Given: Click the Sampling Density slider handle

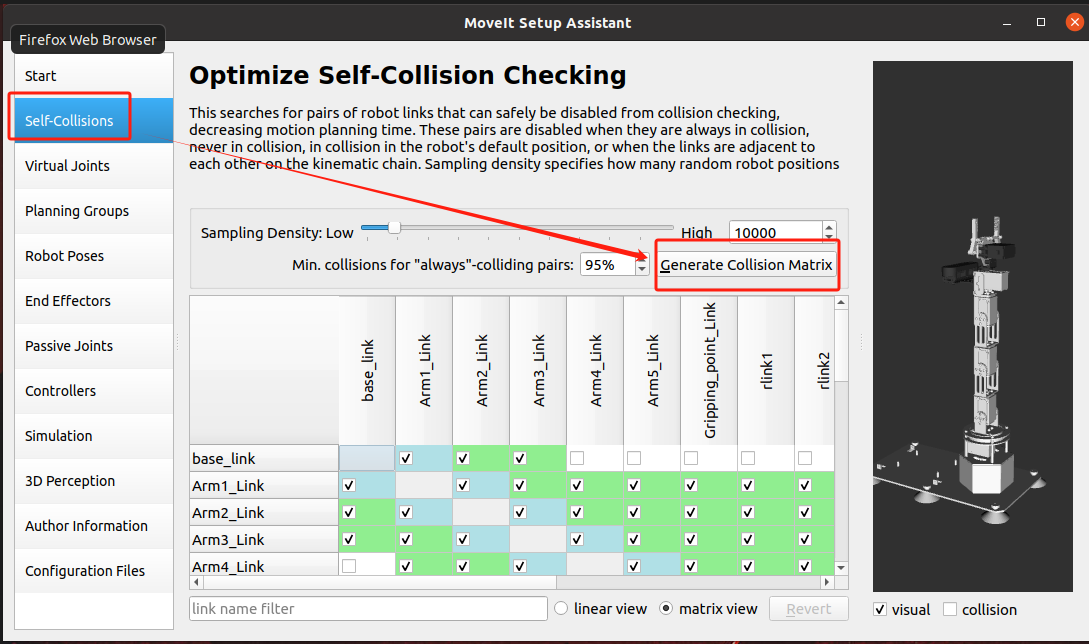Looking at the screenshot, I should (394, 227).
